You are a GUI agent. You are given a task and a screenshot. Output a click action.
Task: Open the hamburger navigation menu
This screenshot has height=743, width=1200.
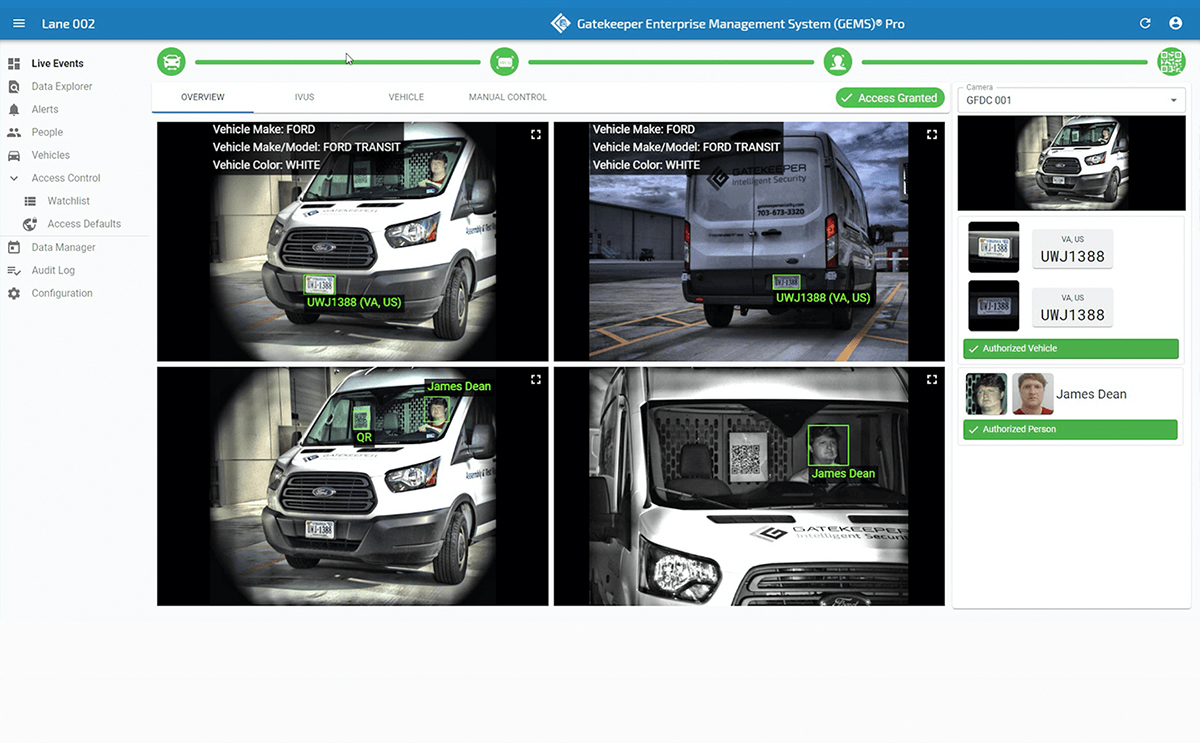pos(19,23)
